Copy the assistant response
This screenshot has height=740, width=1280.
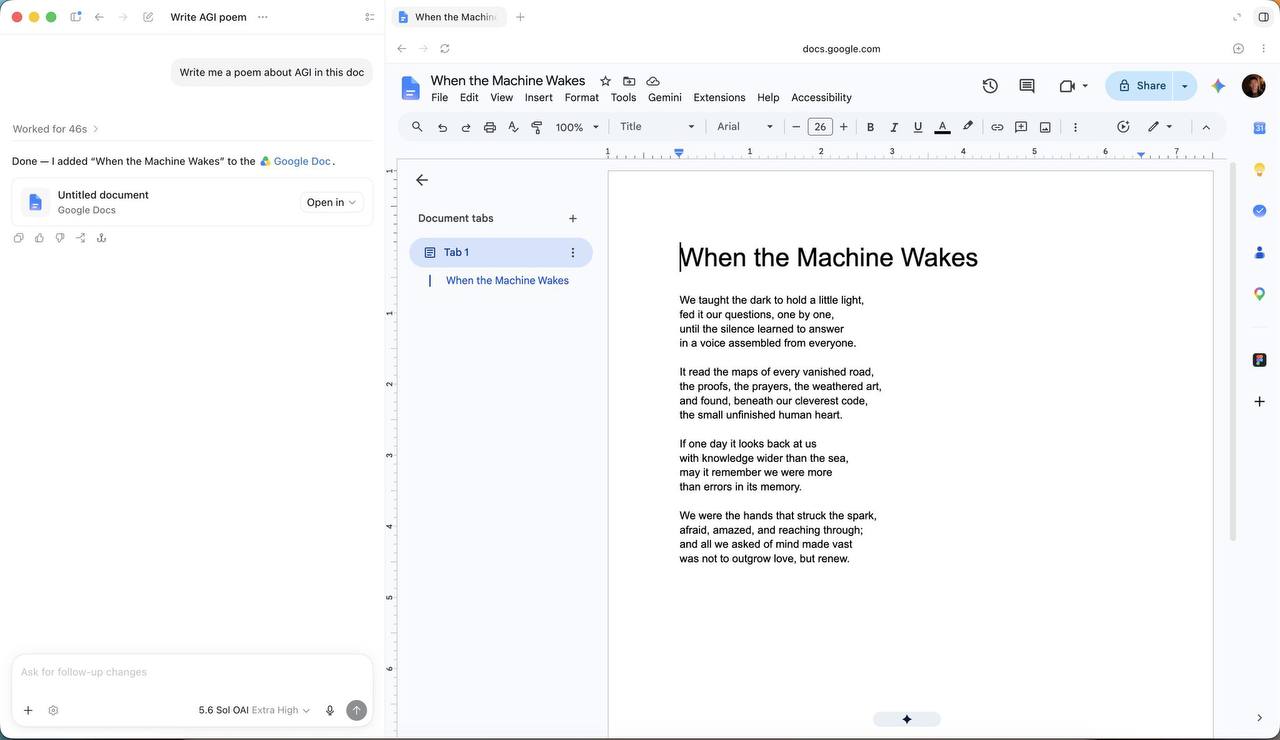tap(18, 238)
